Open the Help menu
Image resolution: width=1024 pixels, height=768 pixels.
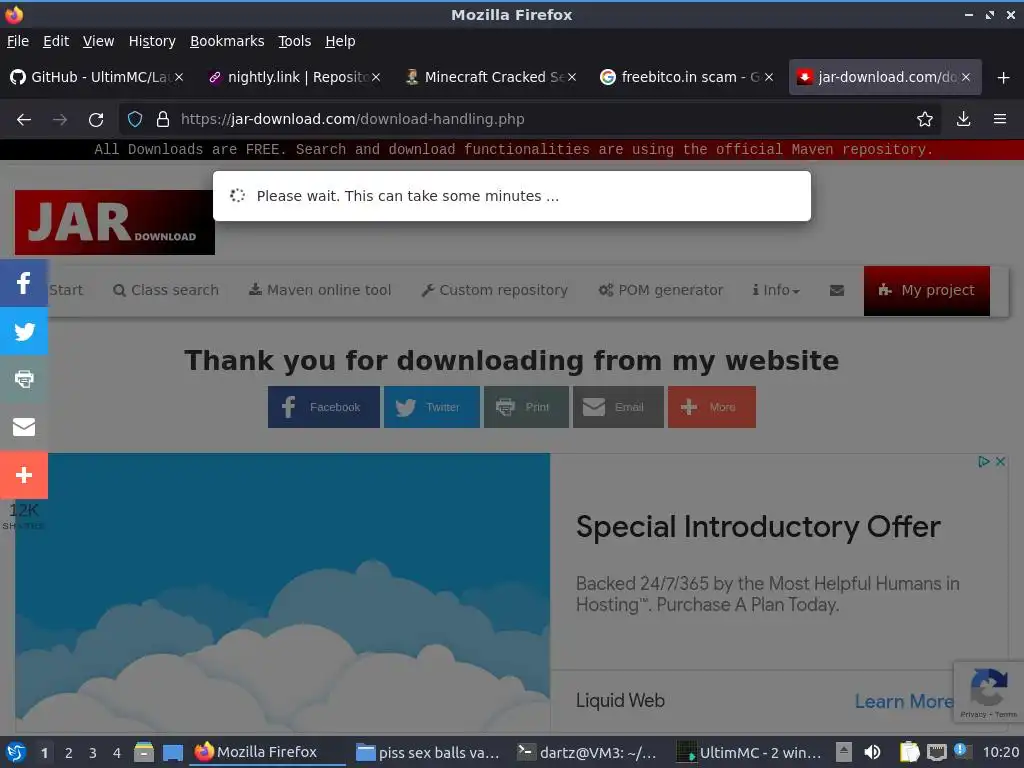coord(340,41)
